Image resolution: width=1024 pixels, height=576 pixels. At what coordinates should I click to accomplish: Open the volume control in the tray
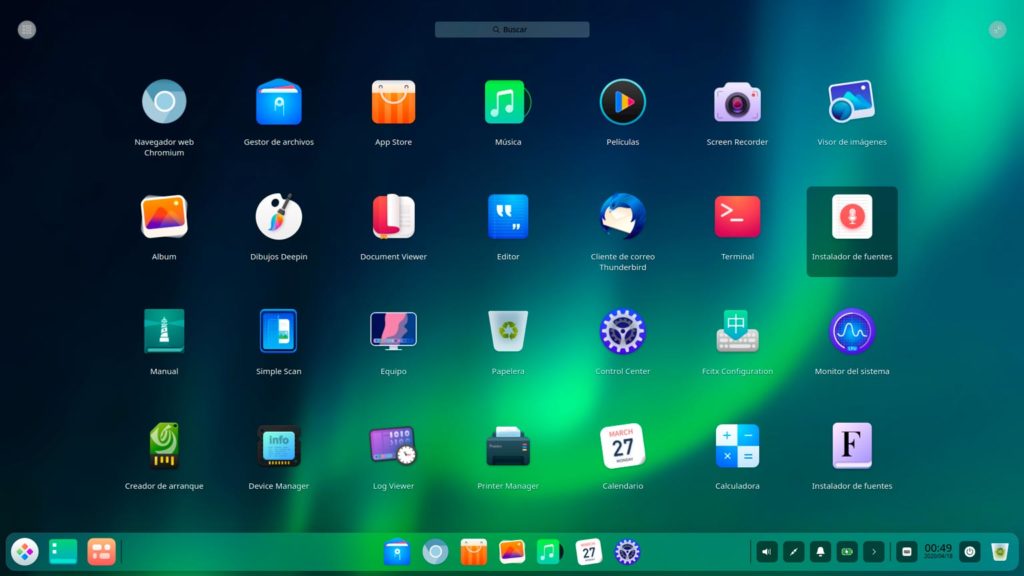click(x=767, y=552)
